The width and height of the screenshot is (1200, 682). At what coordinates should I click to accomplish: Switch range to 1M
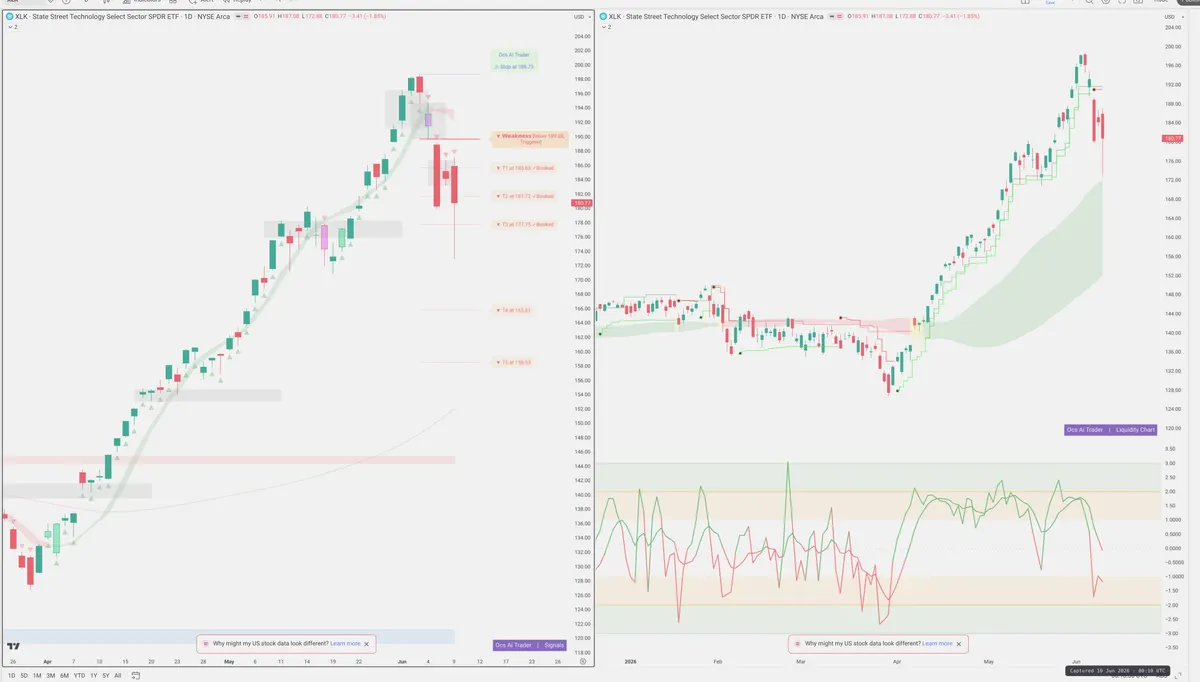[37, 676]
